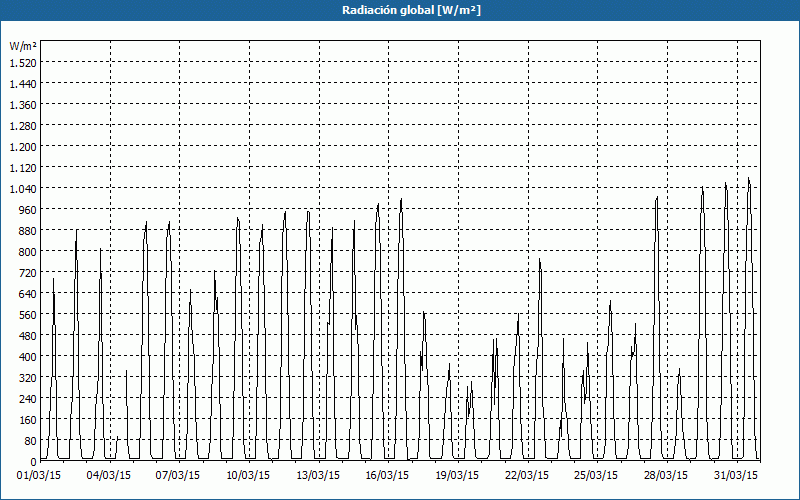Click the 160 y-axis value
This screenshot has width=800, height=500.
pyautogui.click(x=28, y=420)
